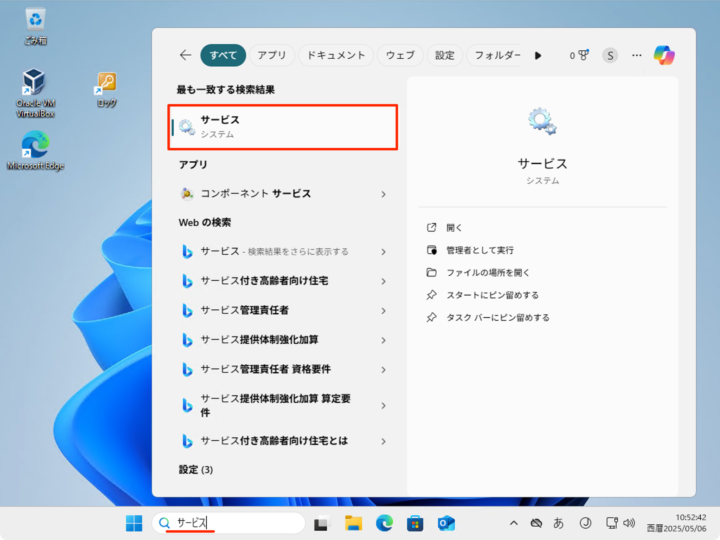Switch to the 設定 filter tab

444,56
